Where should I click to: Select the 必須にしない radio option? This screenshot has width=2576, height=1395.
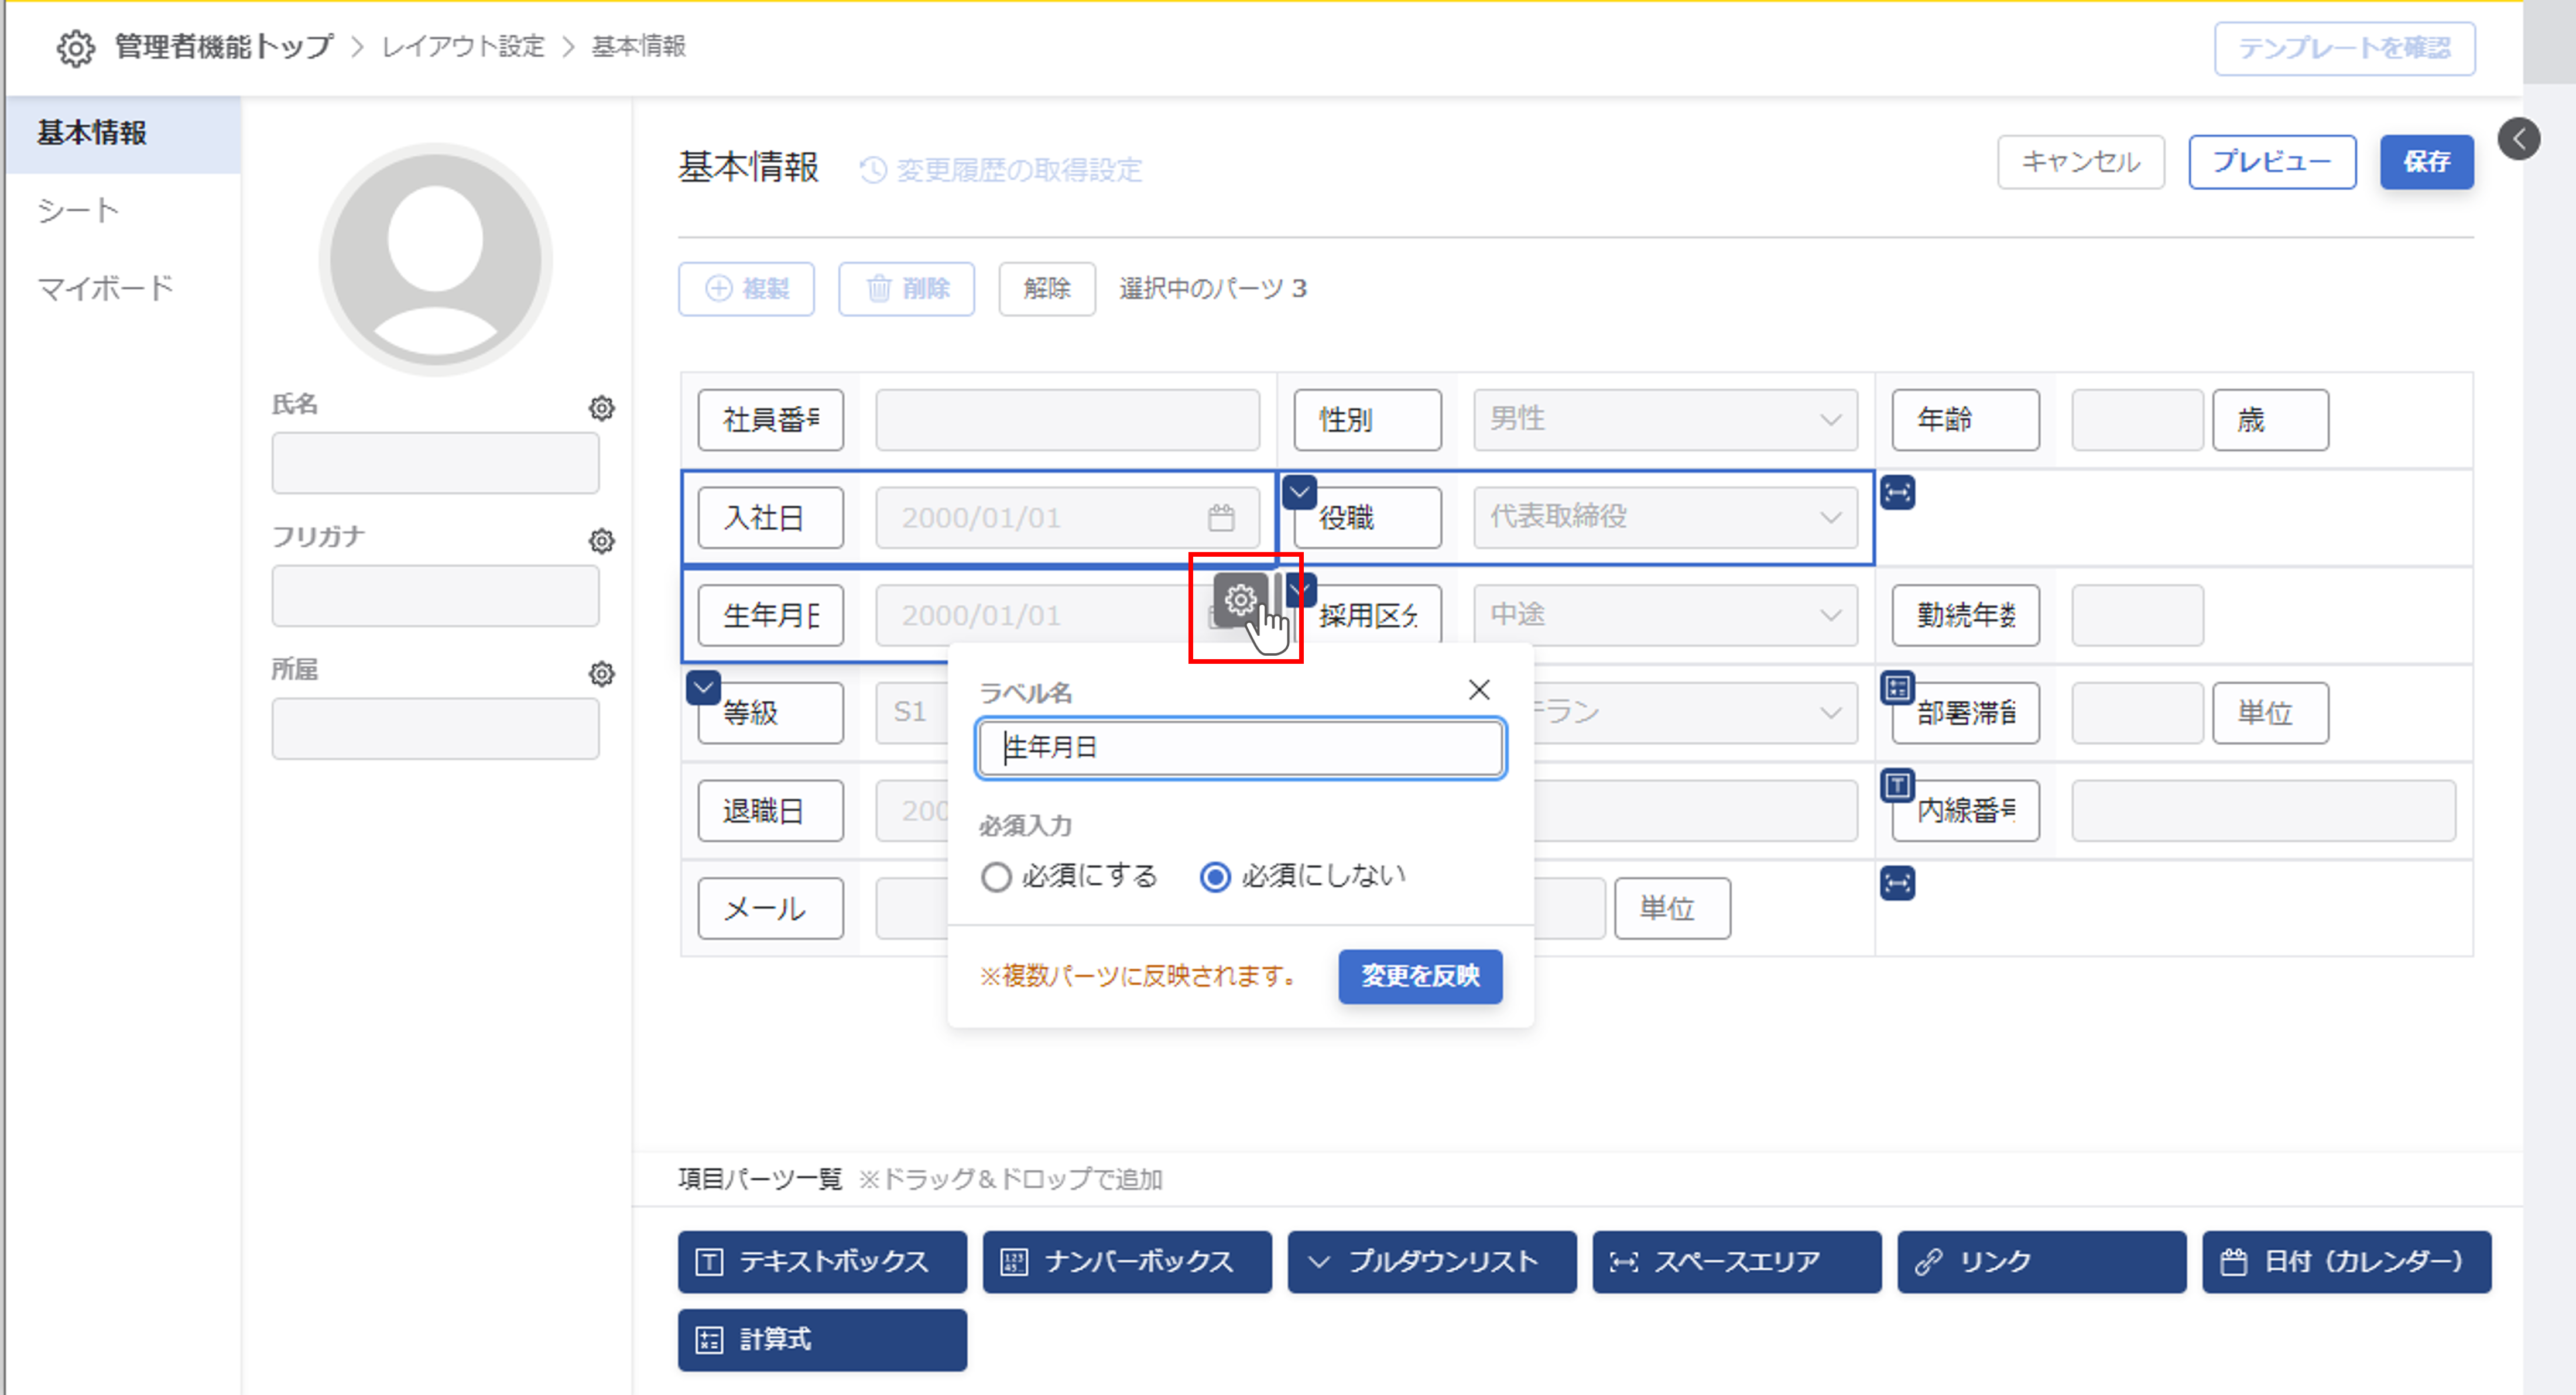point(1215,877)
